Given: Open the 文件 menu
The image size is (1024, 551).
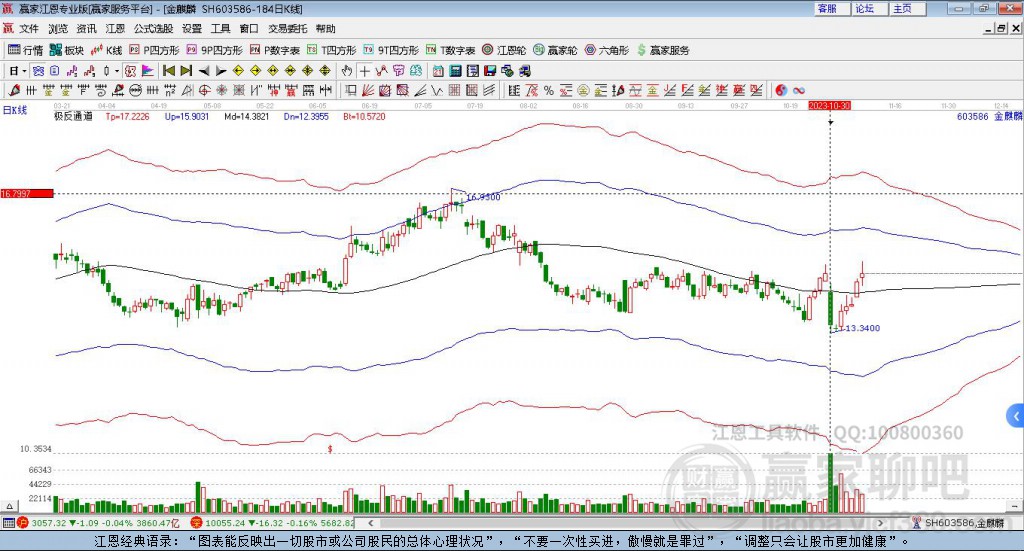Looking at the screenshot, I should 29,29.
